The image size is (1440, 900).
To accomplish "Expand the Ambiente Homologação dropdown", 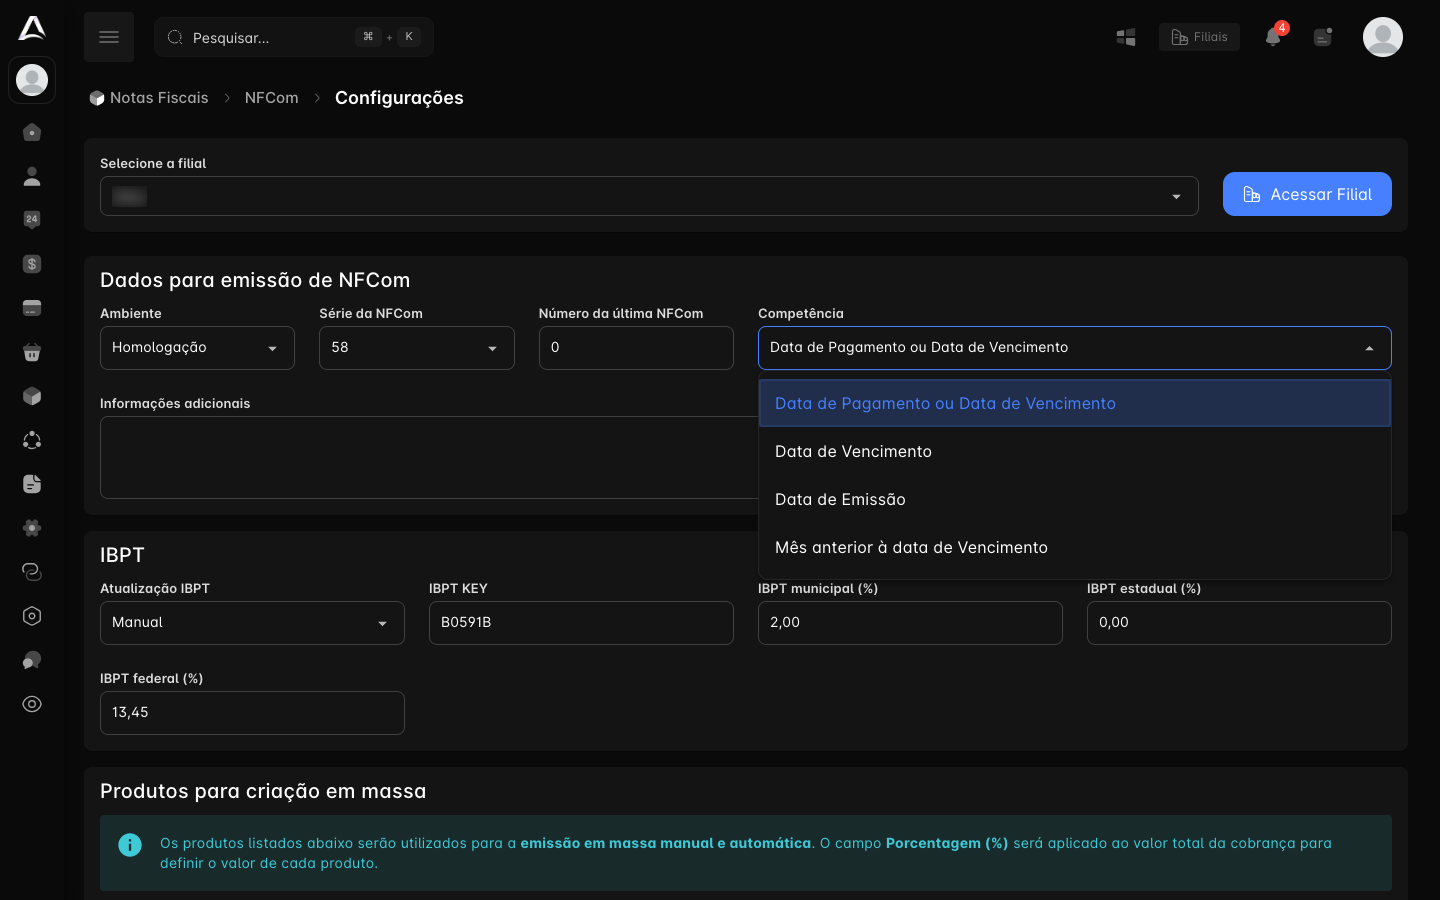I will tap(197, 348).
